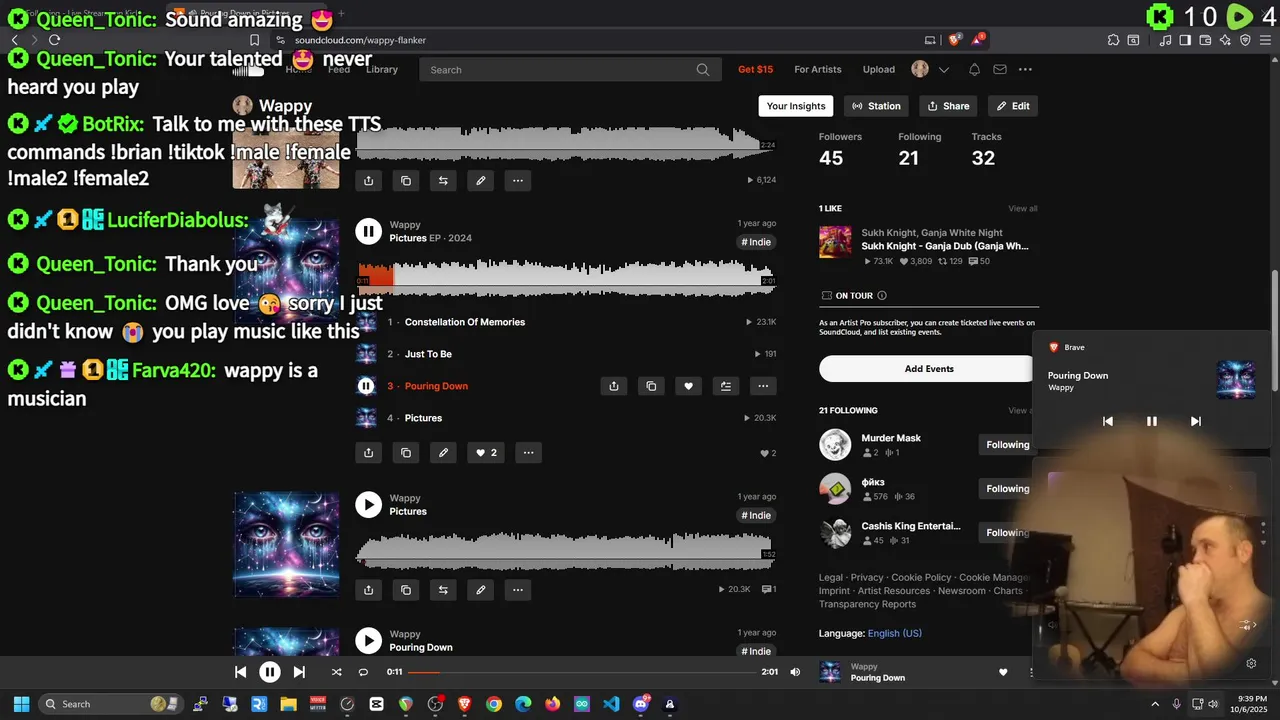View all likes link
The width and height of the screenshot is (1280, 720).
(1023, 209)
